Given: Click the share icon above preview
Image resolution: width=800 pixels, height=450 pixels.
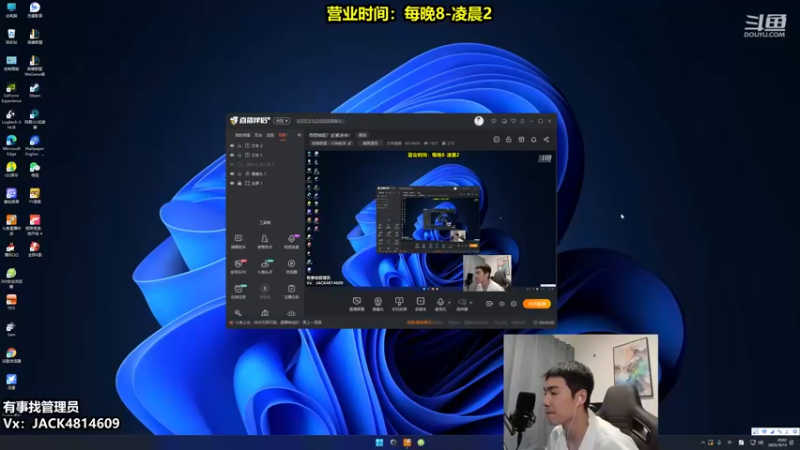Looking at the screenshot, I should [x=546, y=139].
